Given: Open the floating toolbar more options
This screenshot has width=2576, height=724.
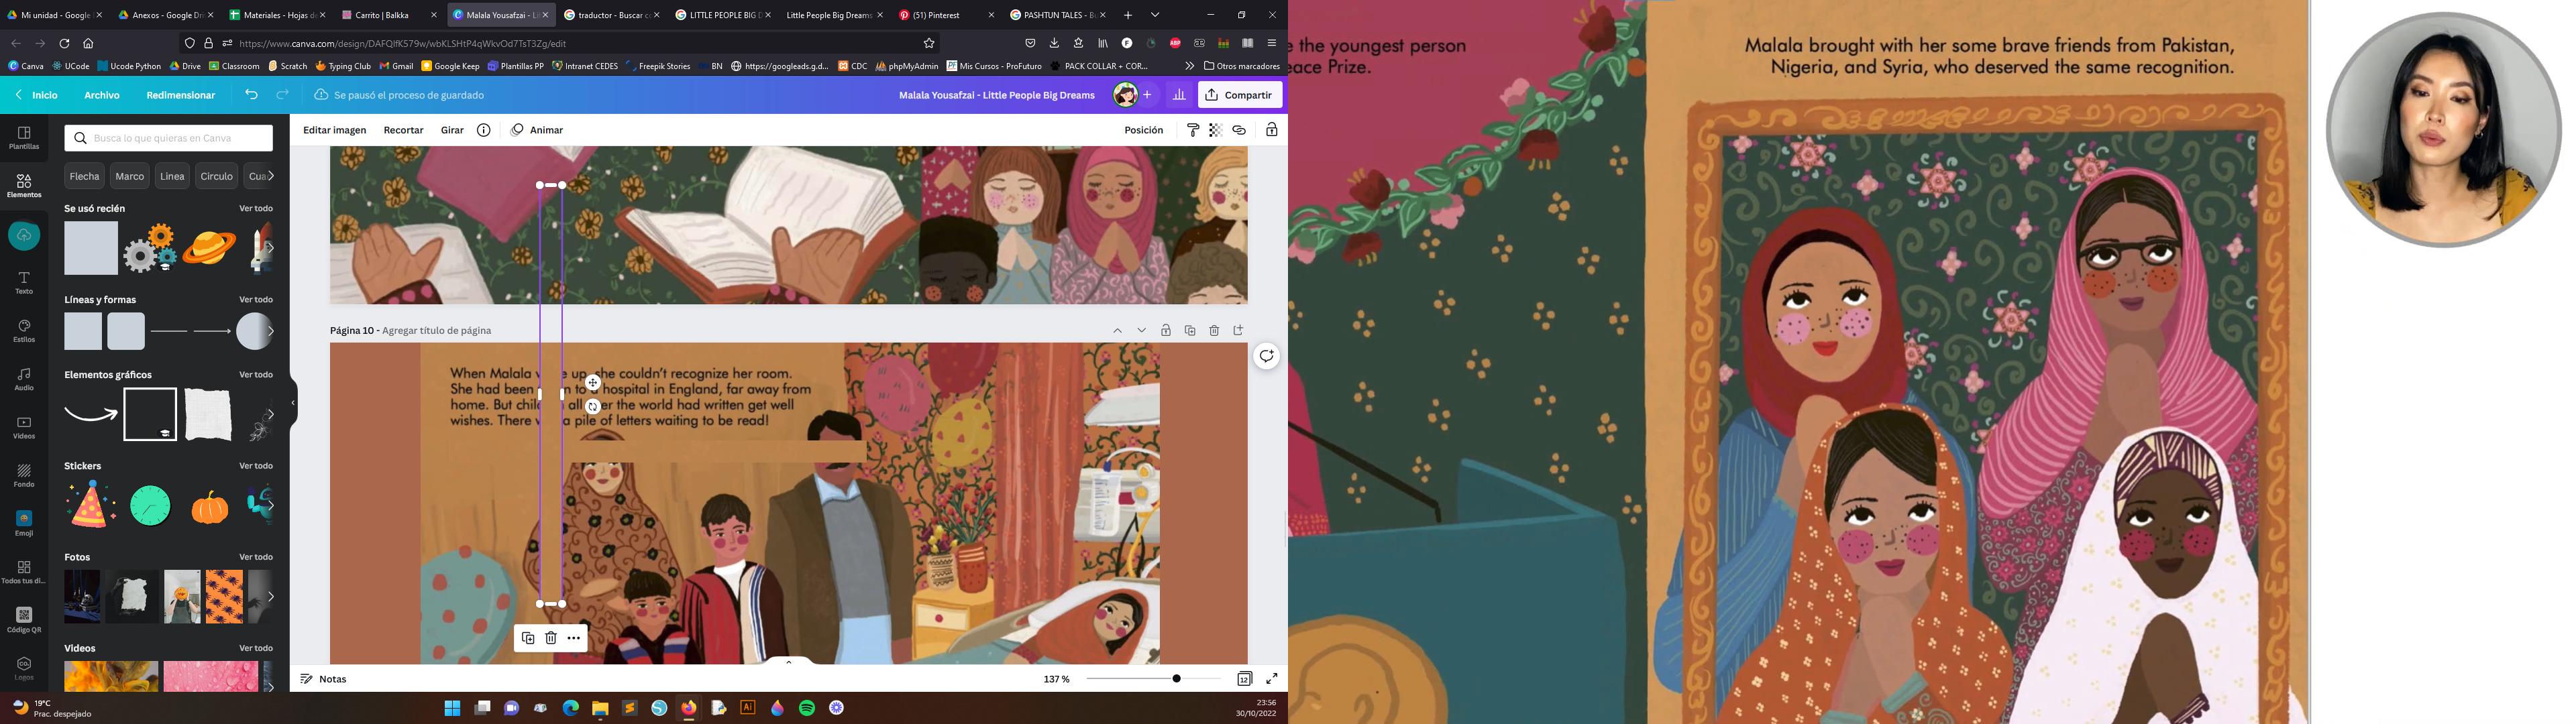Looking at the screenshot, I should 574,638.
